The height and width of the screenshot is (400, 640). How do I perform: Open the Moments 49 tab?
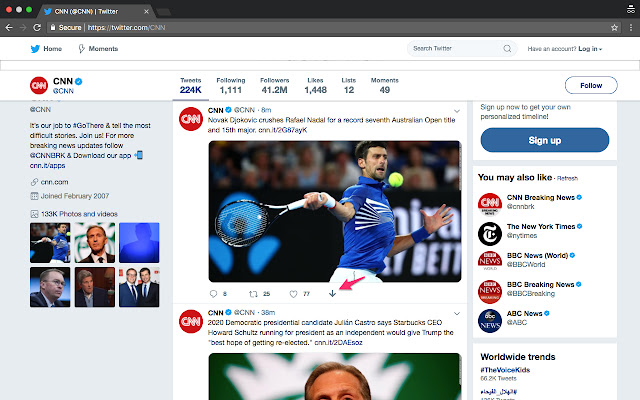point(384,86)
